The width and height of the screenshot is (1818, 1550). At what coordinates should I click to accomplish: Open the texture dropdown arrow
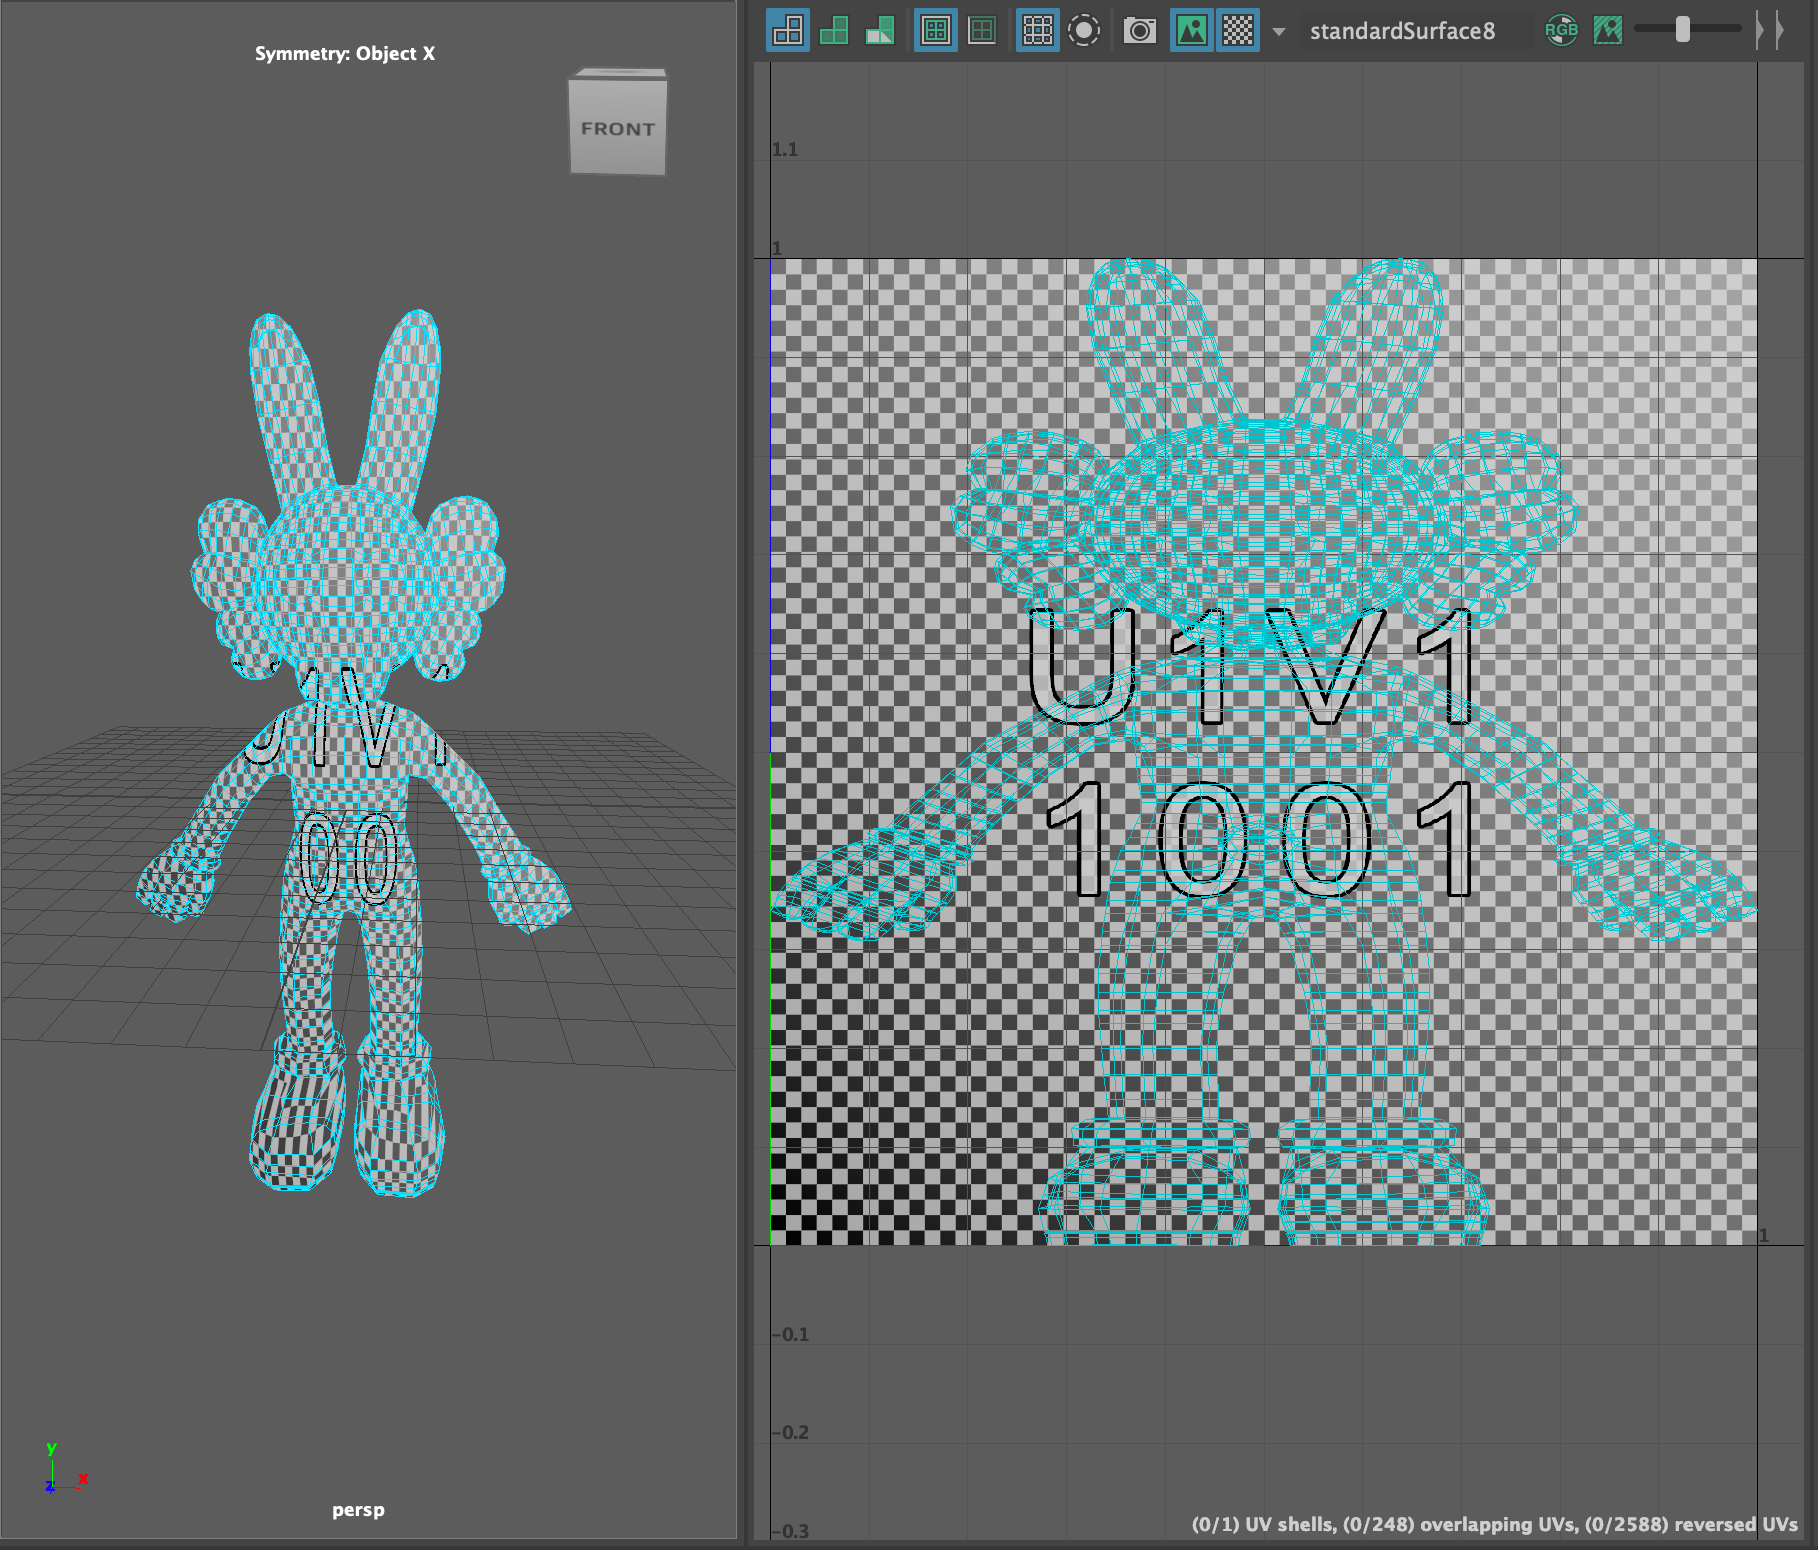point(1279,31)
